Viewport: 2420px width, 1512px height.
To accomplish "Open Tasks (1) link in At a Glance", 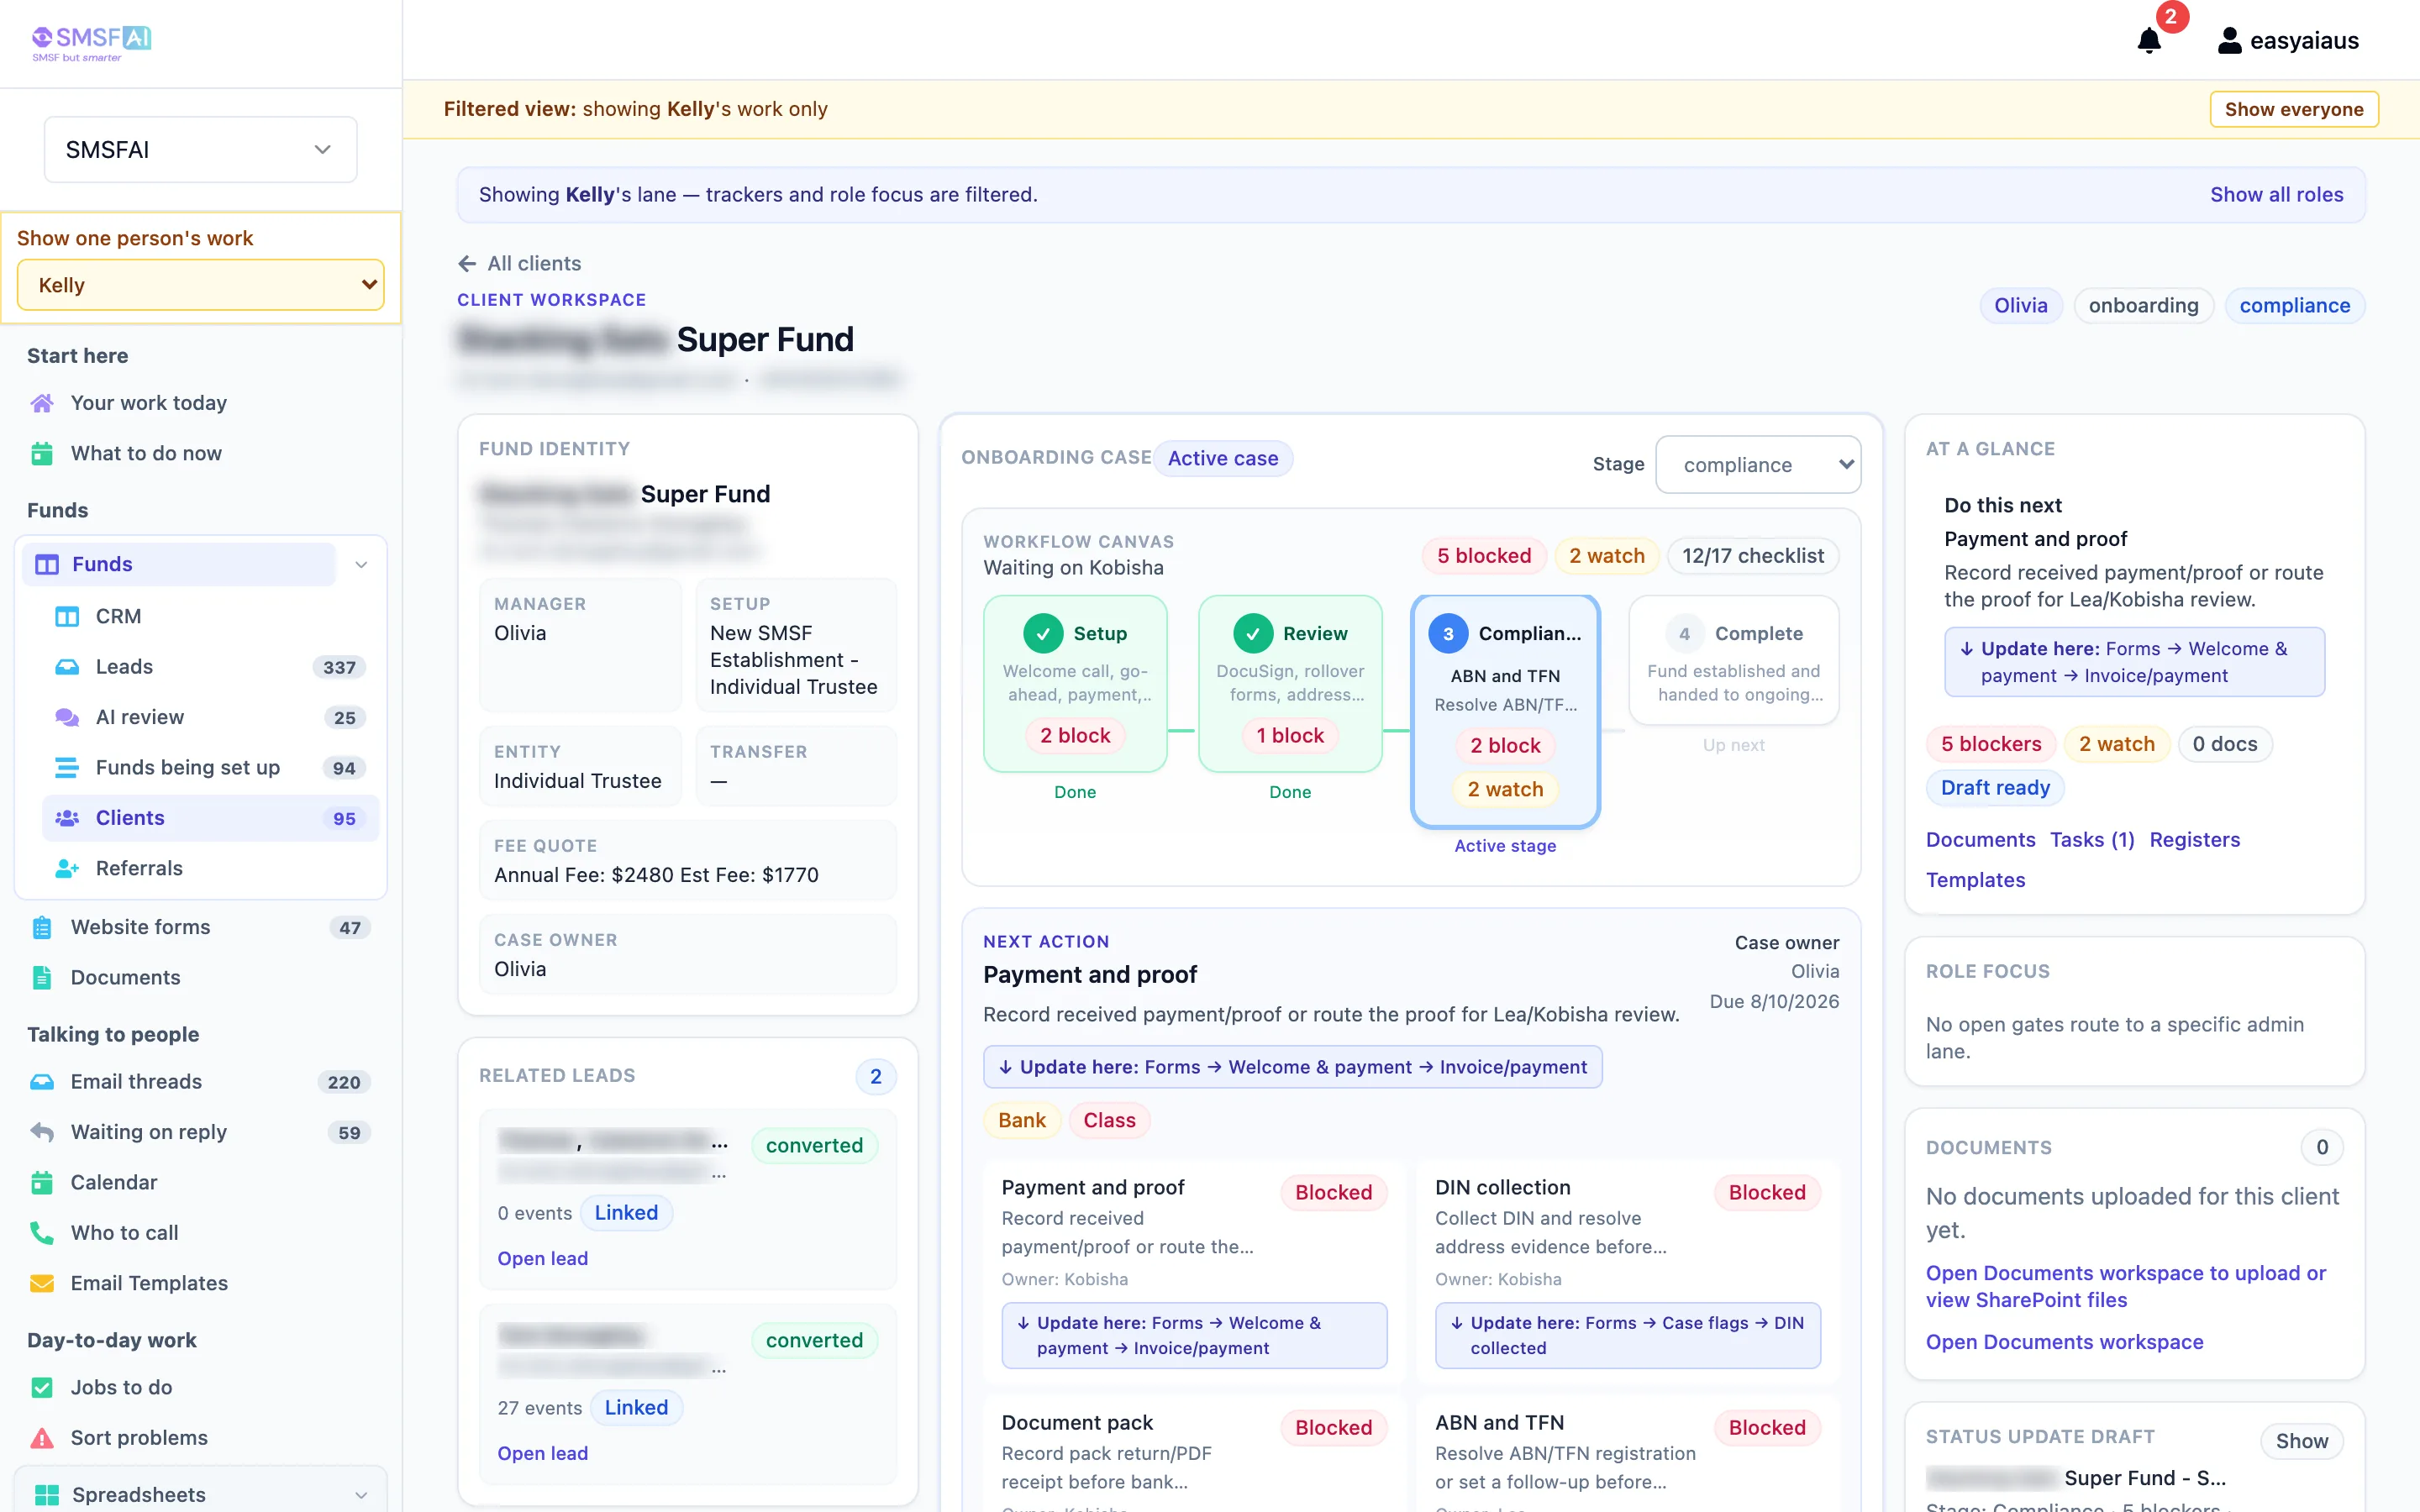I will coord(2092,840).
